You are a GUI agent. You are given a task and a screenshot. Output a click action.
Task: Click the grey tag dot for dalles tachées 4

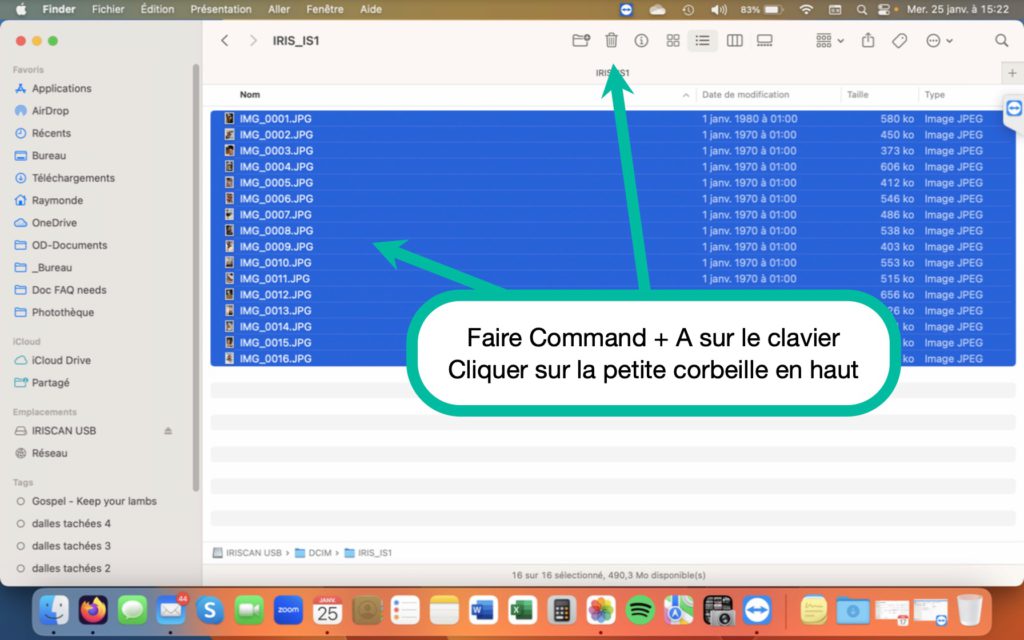coord(21,524)
